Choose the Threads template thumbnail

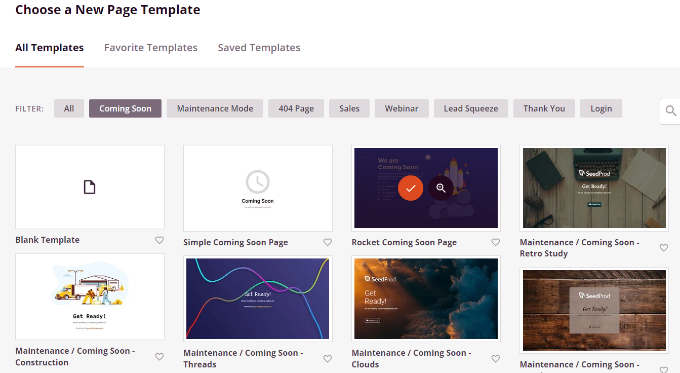click(x=258, y=299)
